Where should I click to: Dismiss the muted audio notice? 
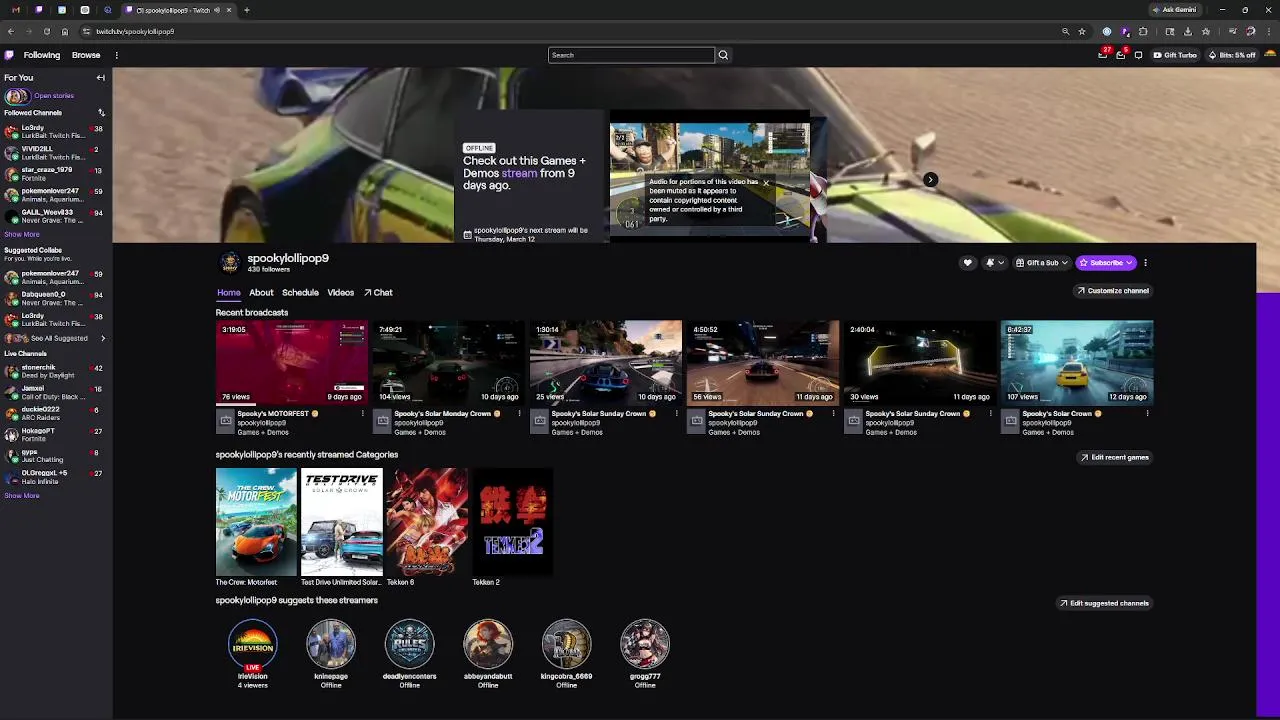(x=766, y=183)
